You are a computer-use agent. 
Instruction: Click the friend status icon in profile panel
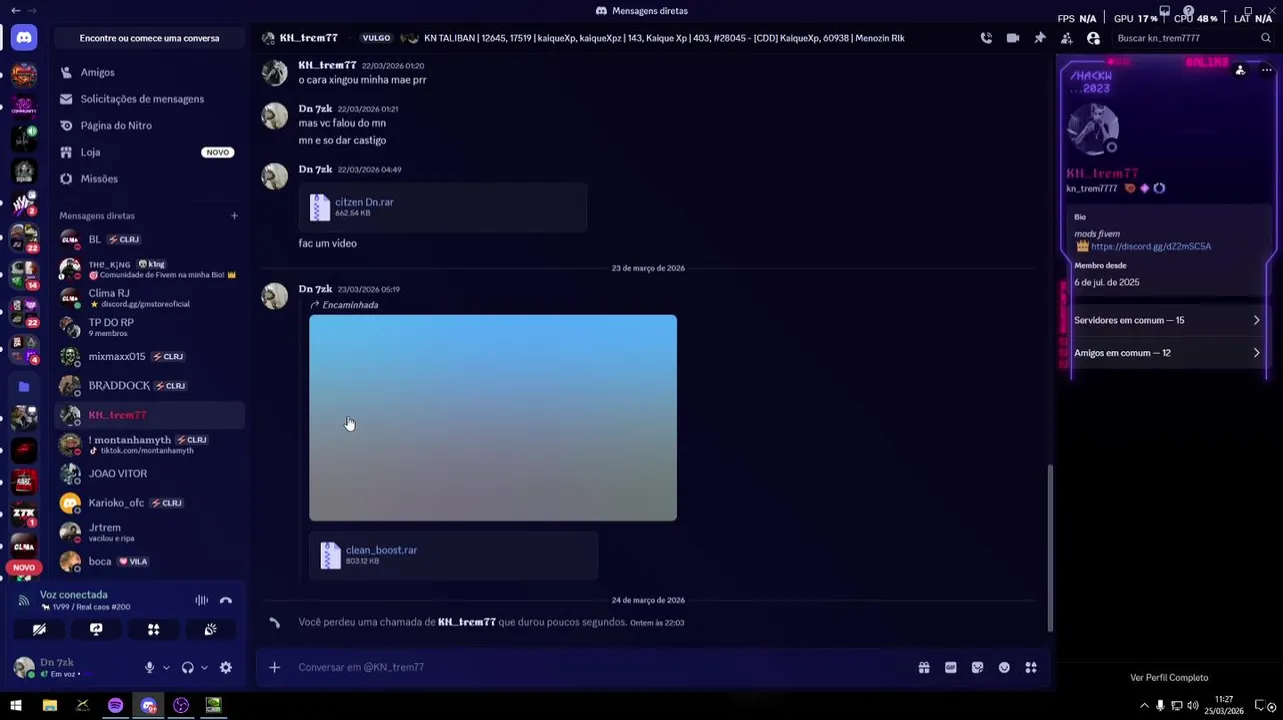[x=1240, y=70]
